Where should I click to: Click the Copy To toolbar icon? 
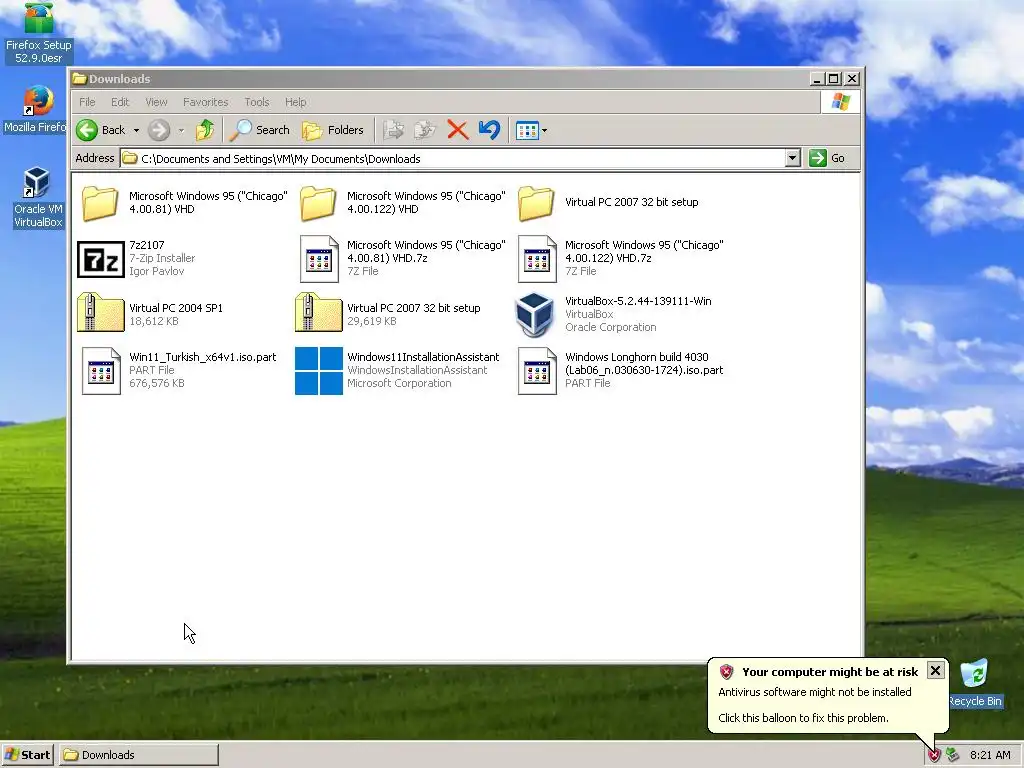[x=424, y=130]
